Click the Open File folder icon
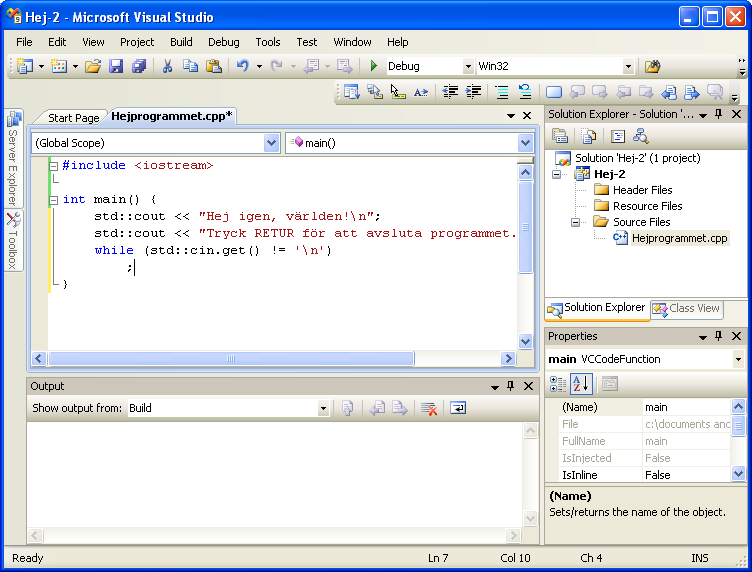 pos(93,66)
